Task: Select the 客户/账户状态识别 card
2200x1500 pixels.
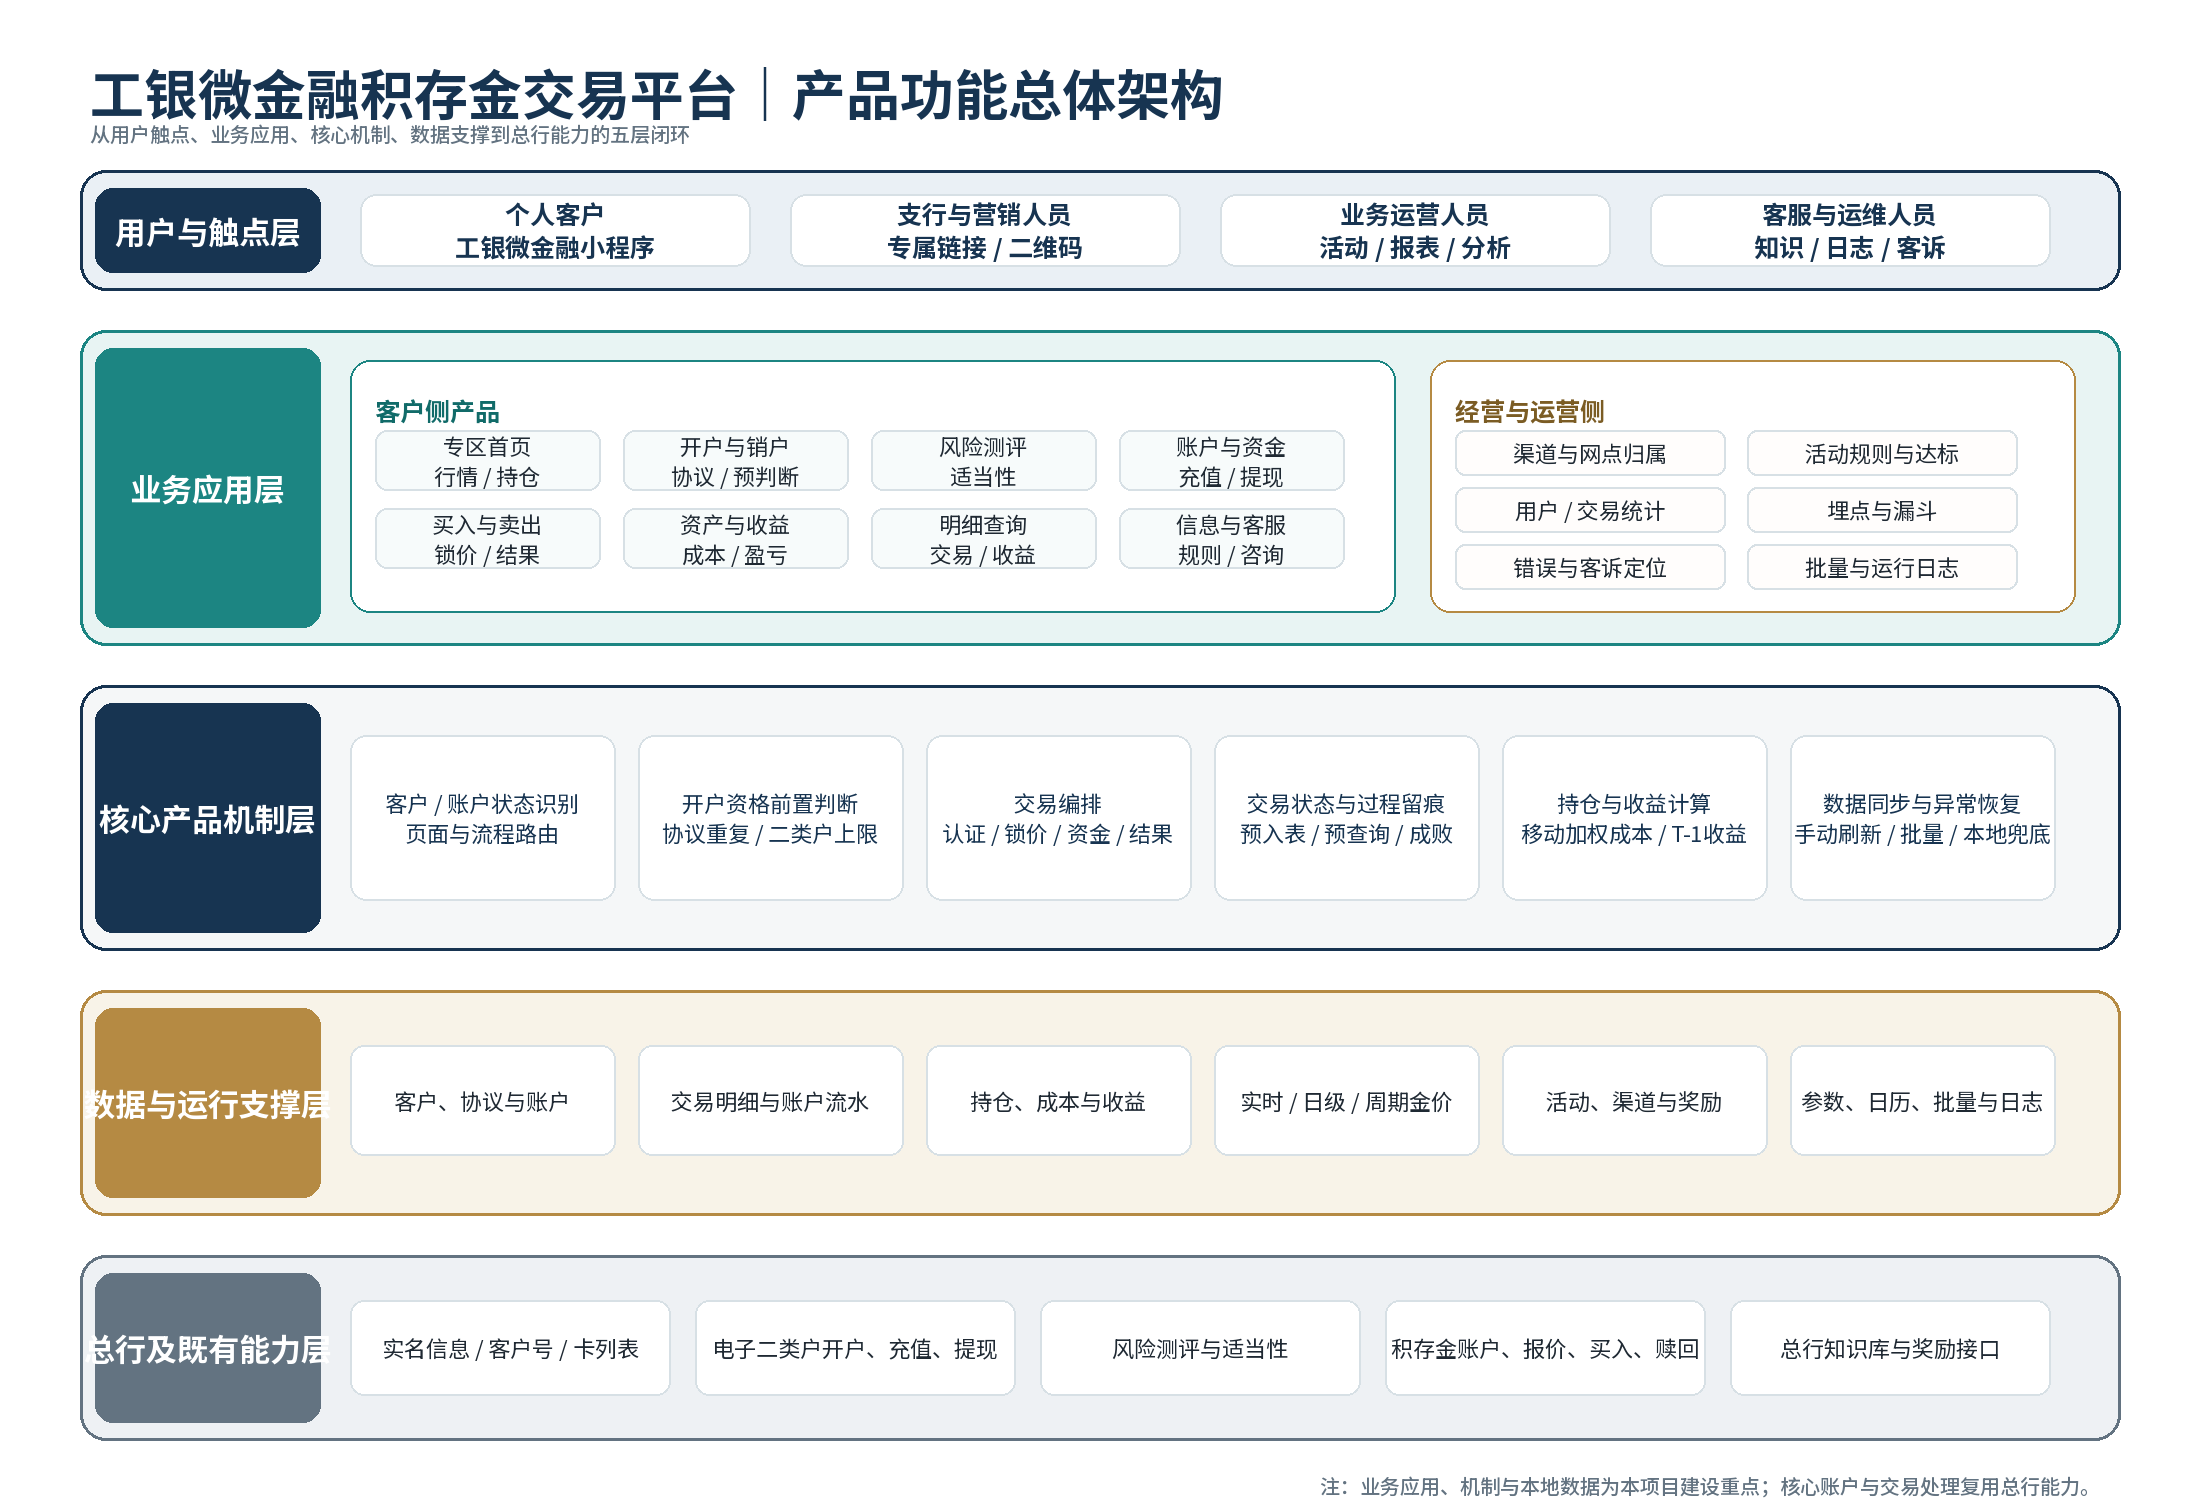Action: 483,818
